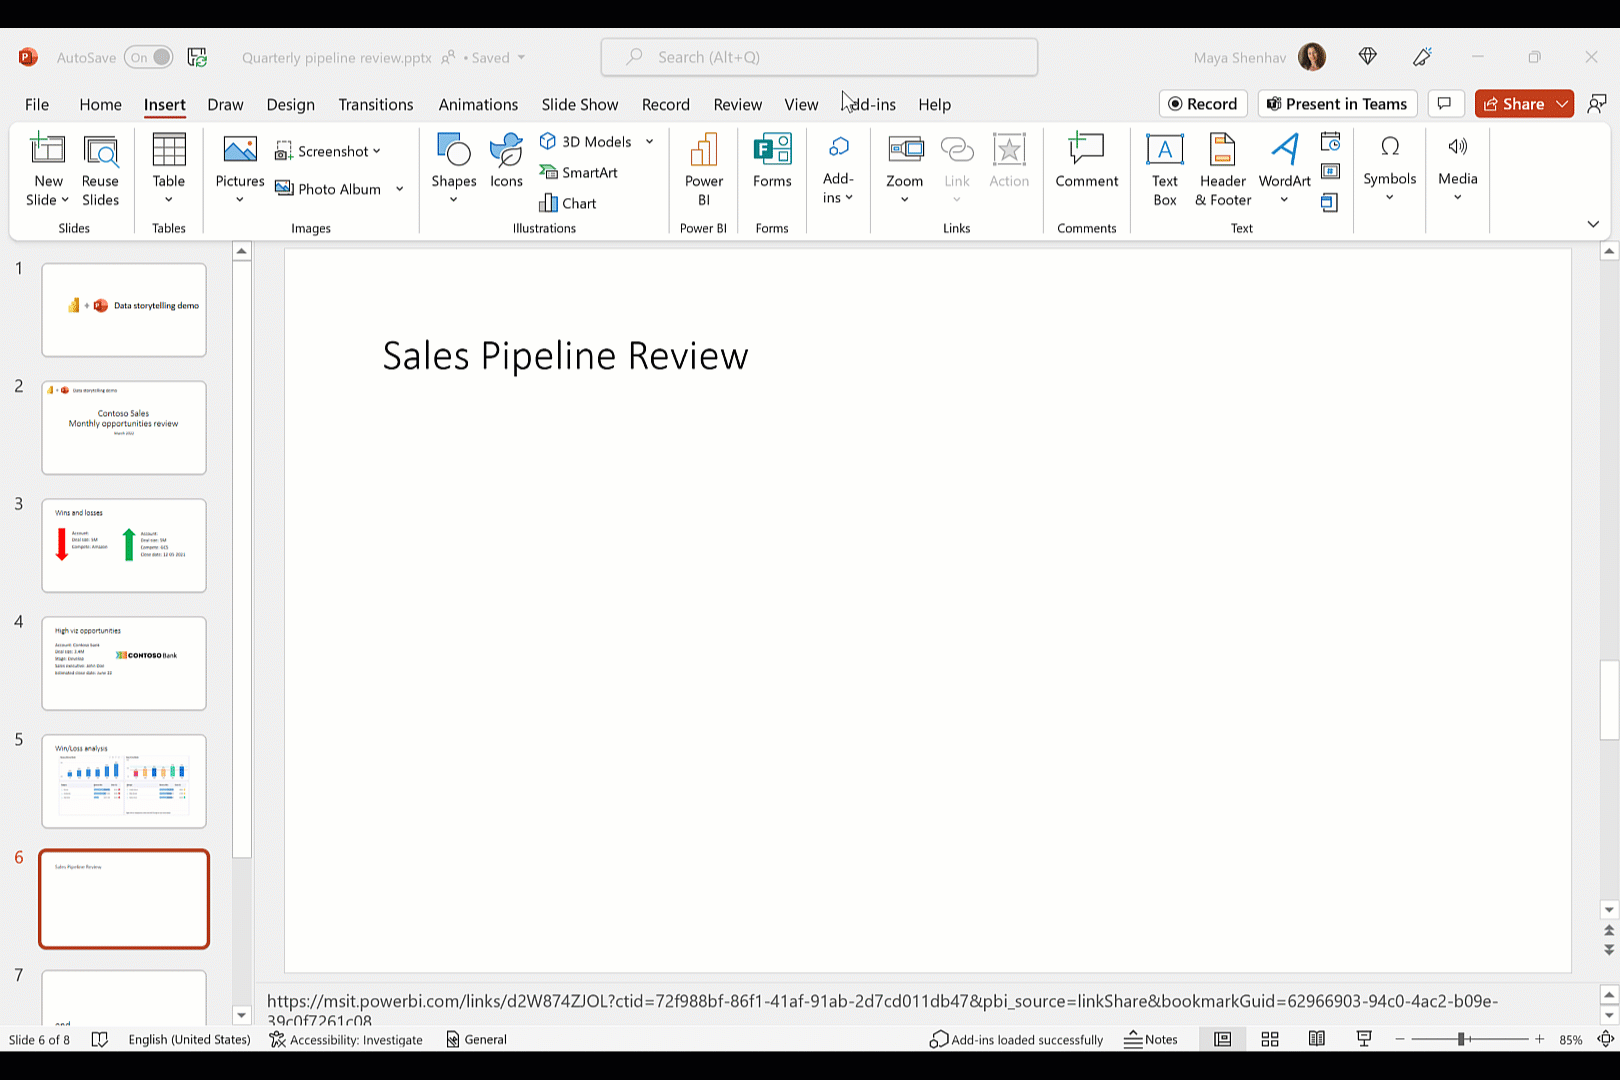Switch to the Animations tab
The width and height of the screenshot is (1620, 1080).
coord(478,104)
